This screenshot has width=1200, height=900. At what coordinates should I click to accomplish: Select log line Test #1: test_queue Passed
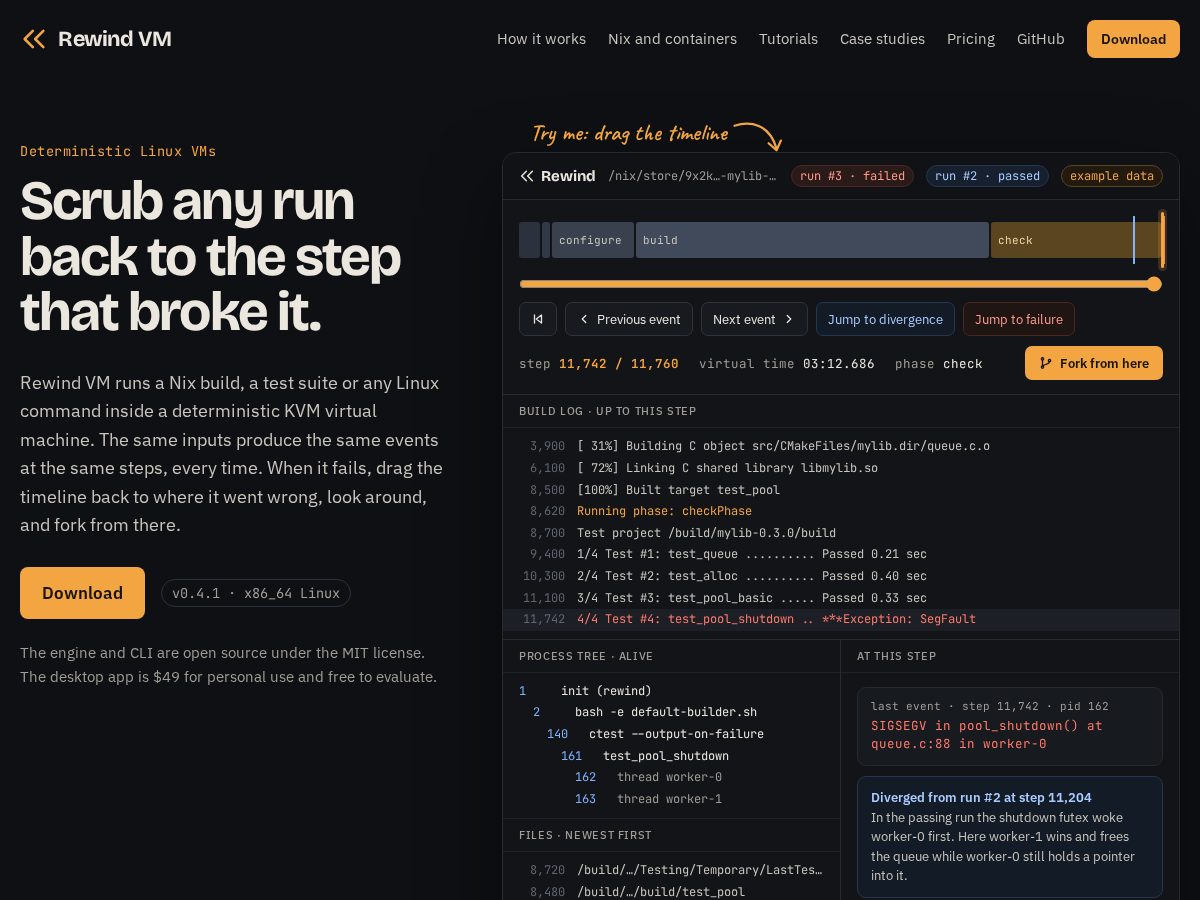pos(841,554)
